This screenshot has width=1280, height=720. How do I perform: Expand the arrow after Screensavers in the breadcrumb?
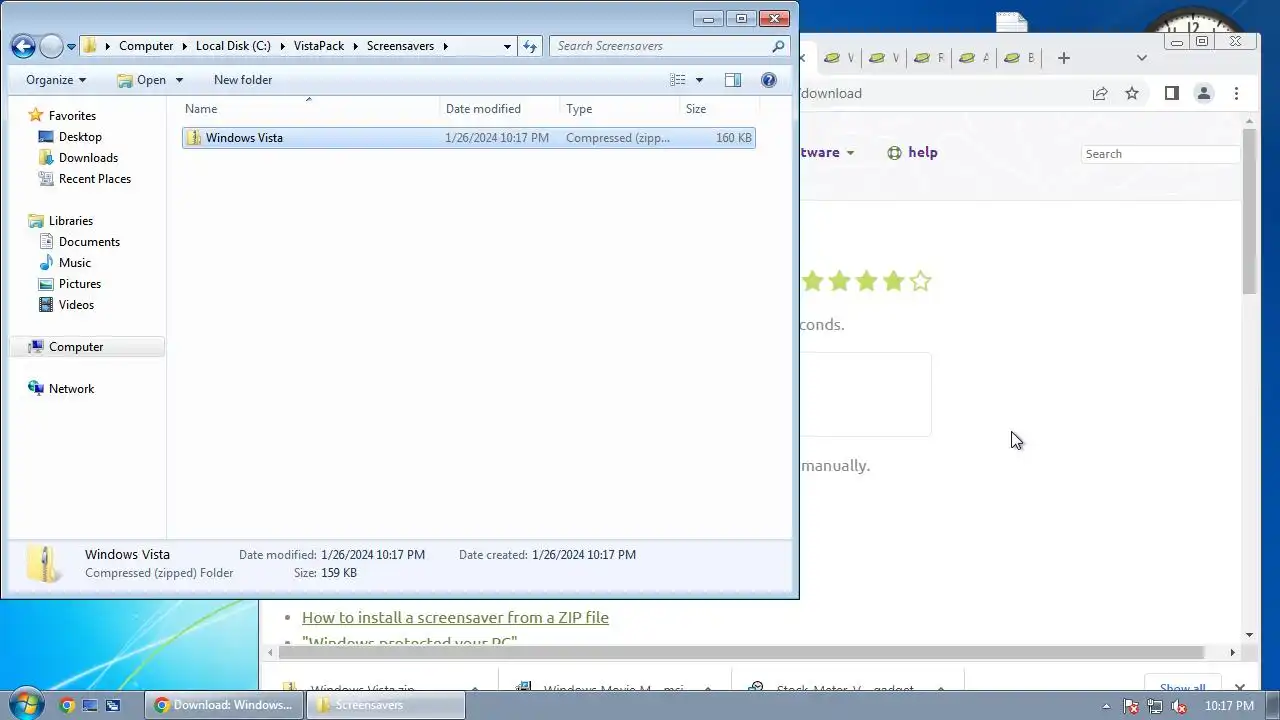[445, 46]
